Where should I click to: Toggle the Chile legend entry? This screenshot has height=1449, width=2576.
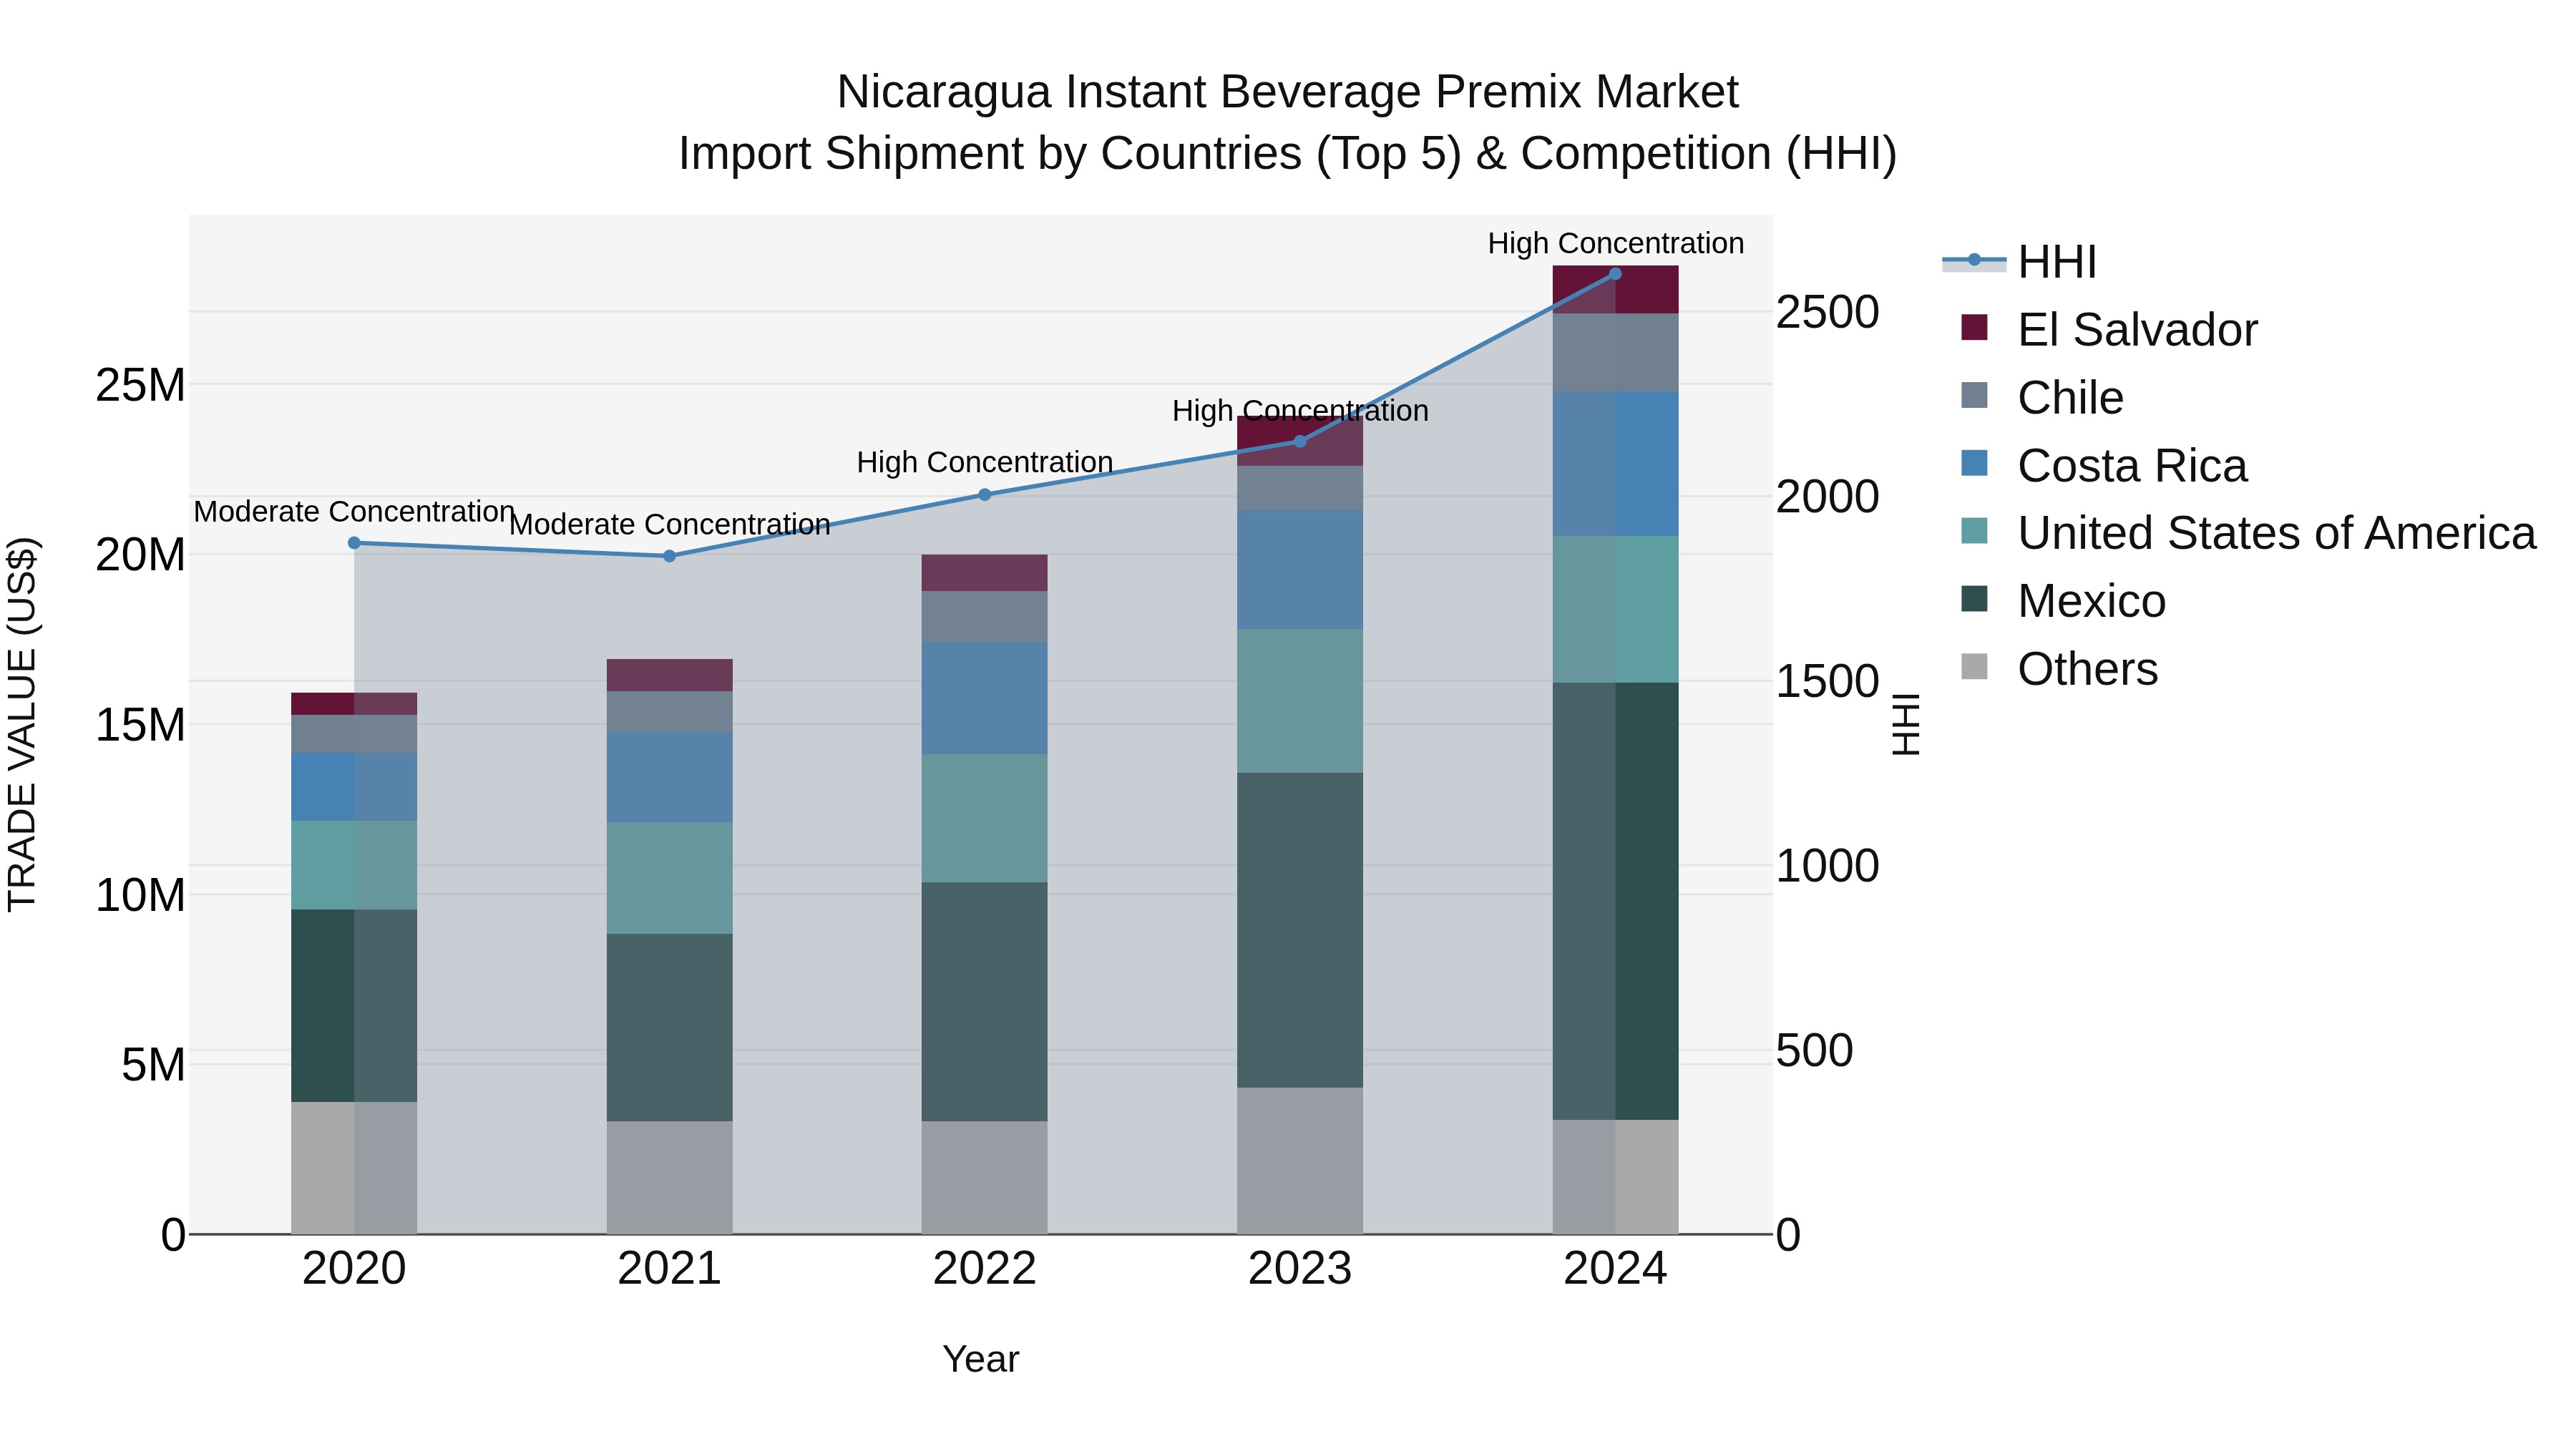point(2042,397)
